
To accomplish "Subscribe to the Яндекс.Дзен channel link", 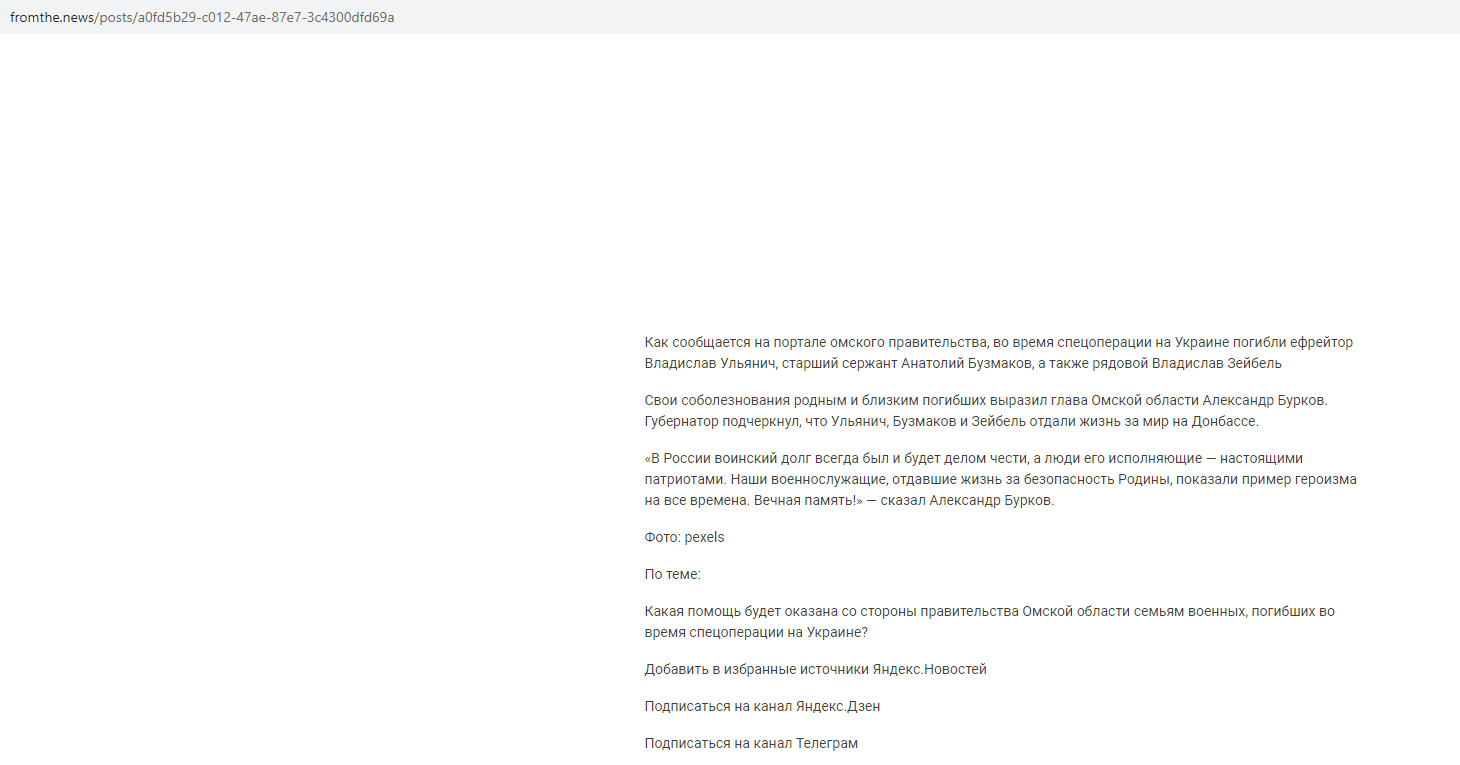I will click(762, 706).
